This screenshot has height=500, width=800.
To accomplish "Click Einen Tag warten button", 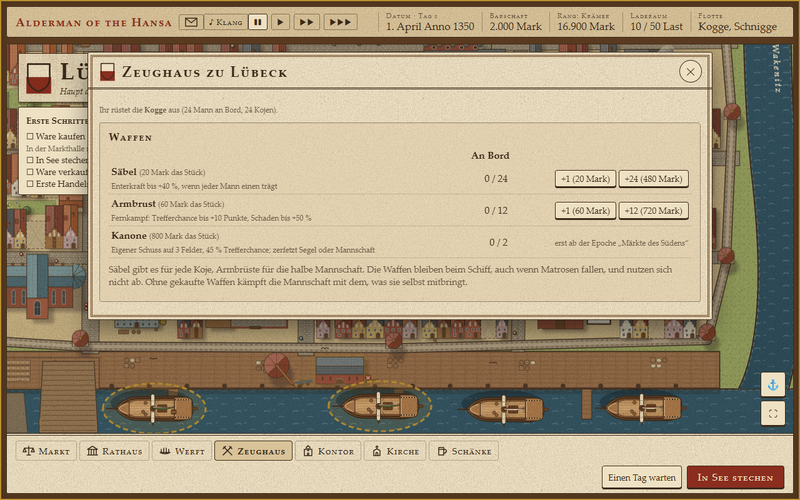I will (641, 478).
